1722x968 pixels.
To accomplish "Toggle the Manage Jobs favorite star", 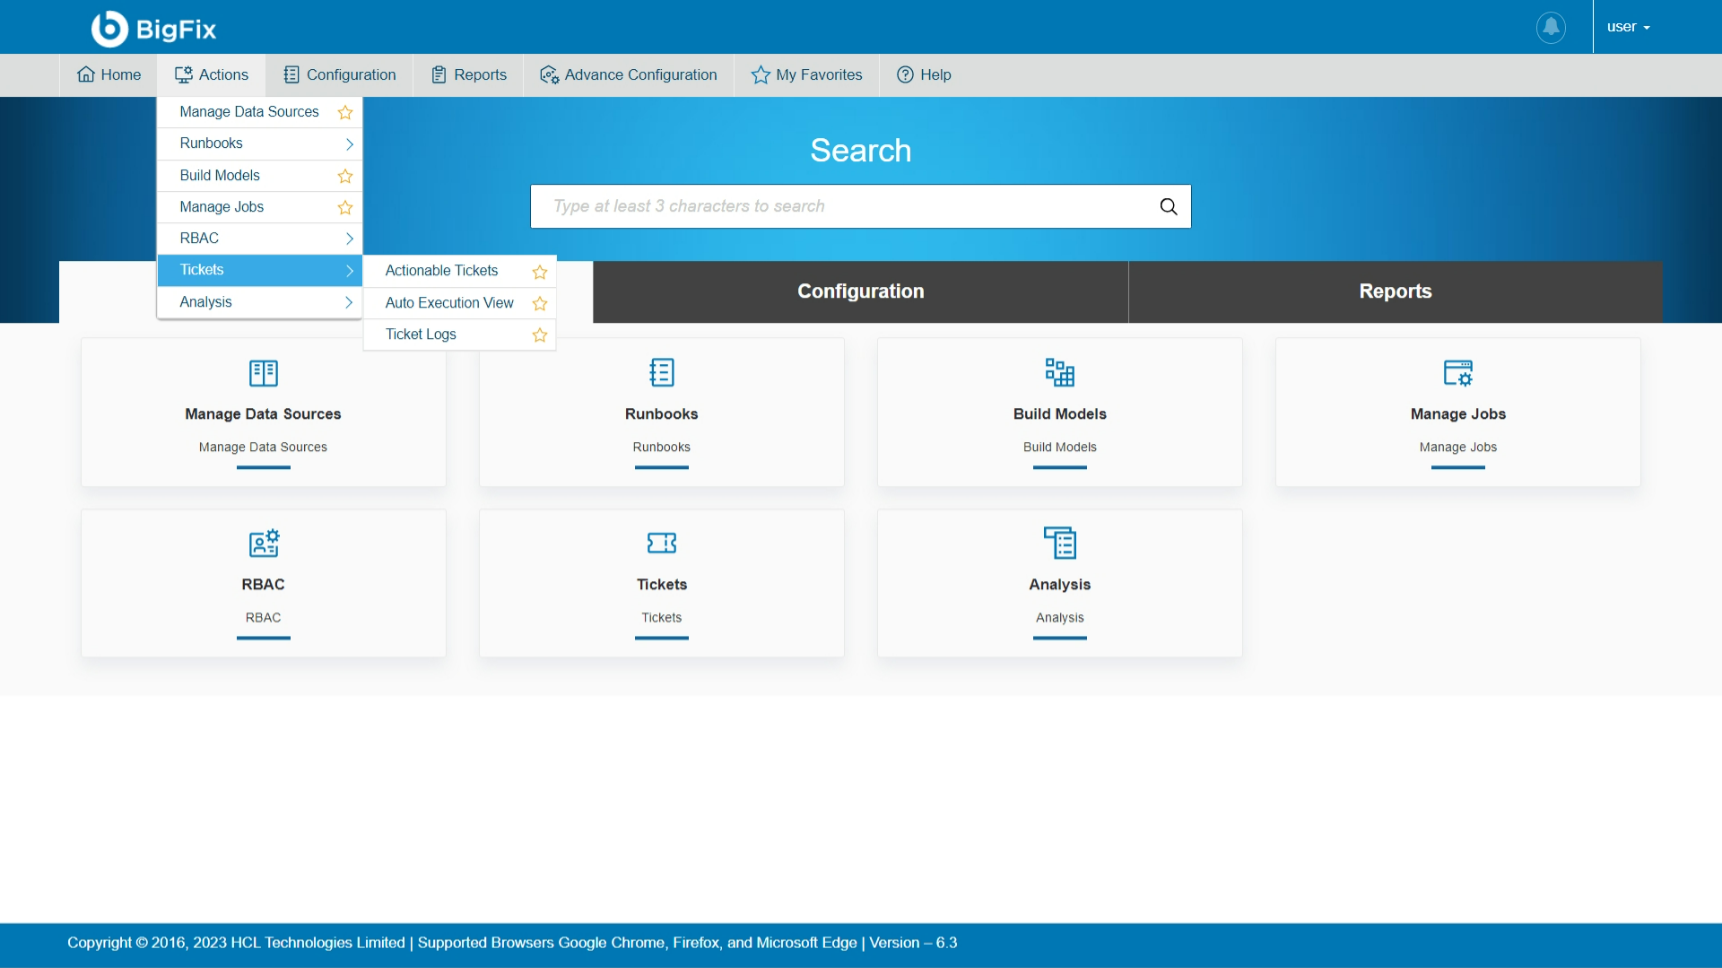I will (345, 208).
